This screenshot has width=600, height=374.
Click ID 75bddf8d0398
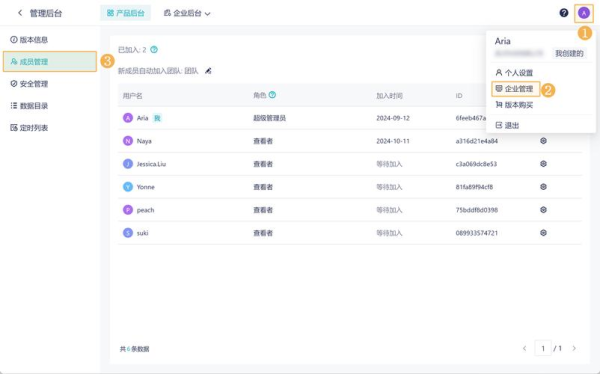click(x=477, y=210)
